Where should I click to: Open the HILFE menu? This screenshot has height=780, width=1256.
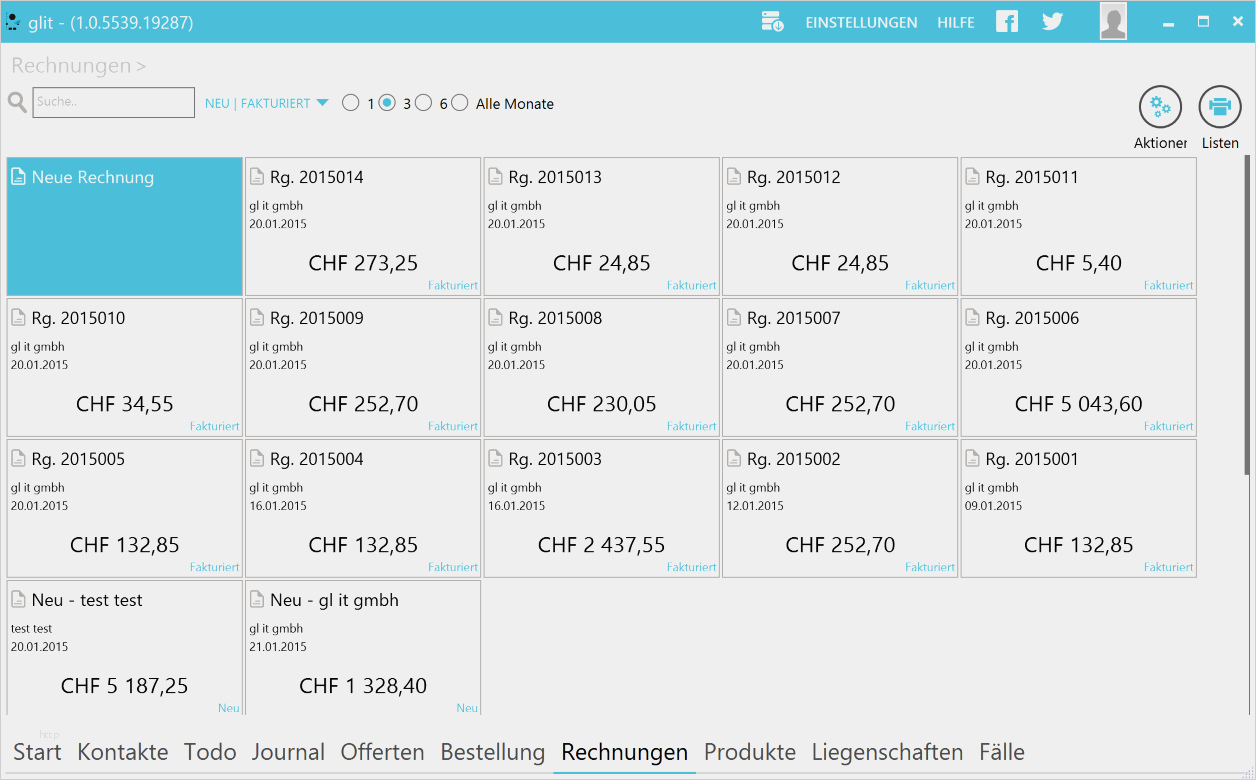pos(955,22)
